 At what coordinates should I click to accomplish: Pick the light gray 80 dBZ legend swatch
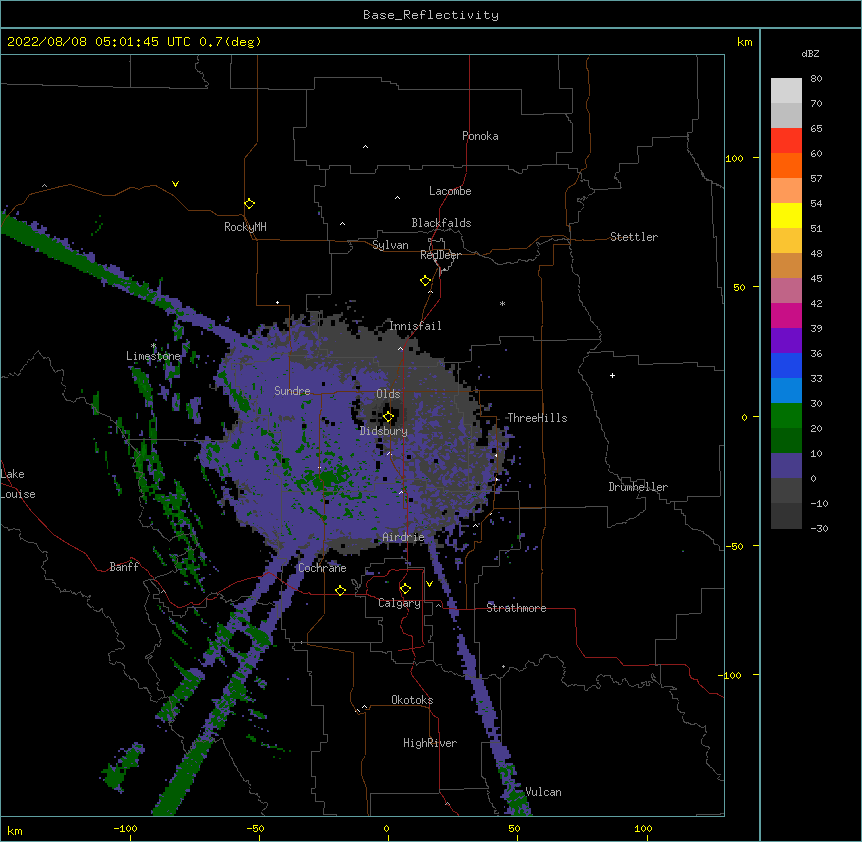(786, 91)
